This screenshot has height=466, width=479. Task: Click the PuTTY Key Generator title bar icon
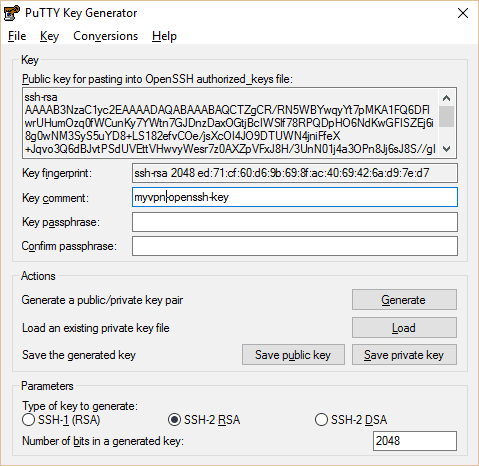tap(12, 13)
